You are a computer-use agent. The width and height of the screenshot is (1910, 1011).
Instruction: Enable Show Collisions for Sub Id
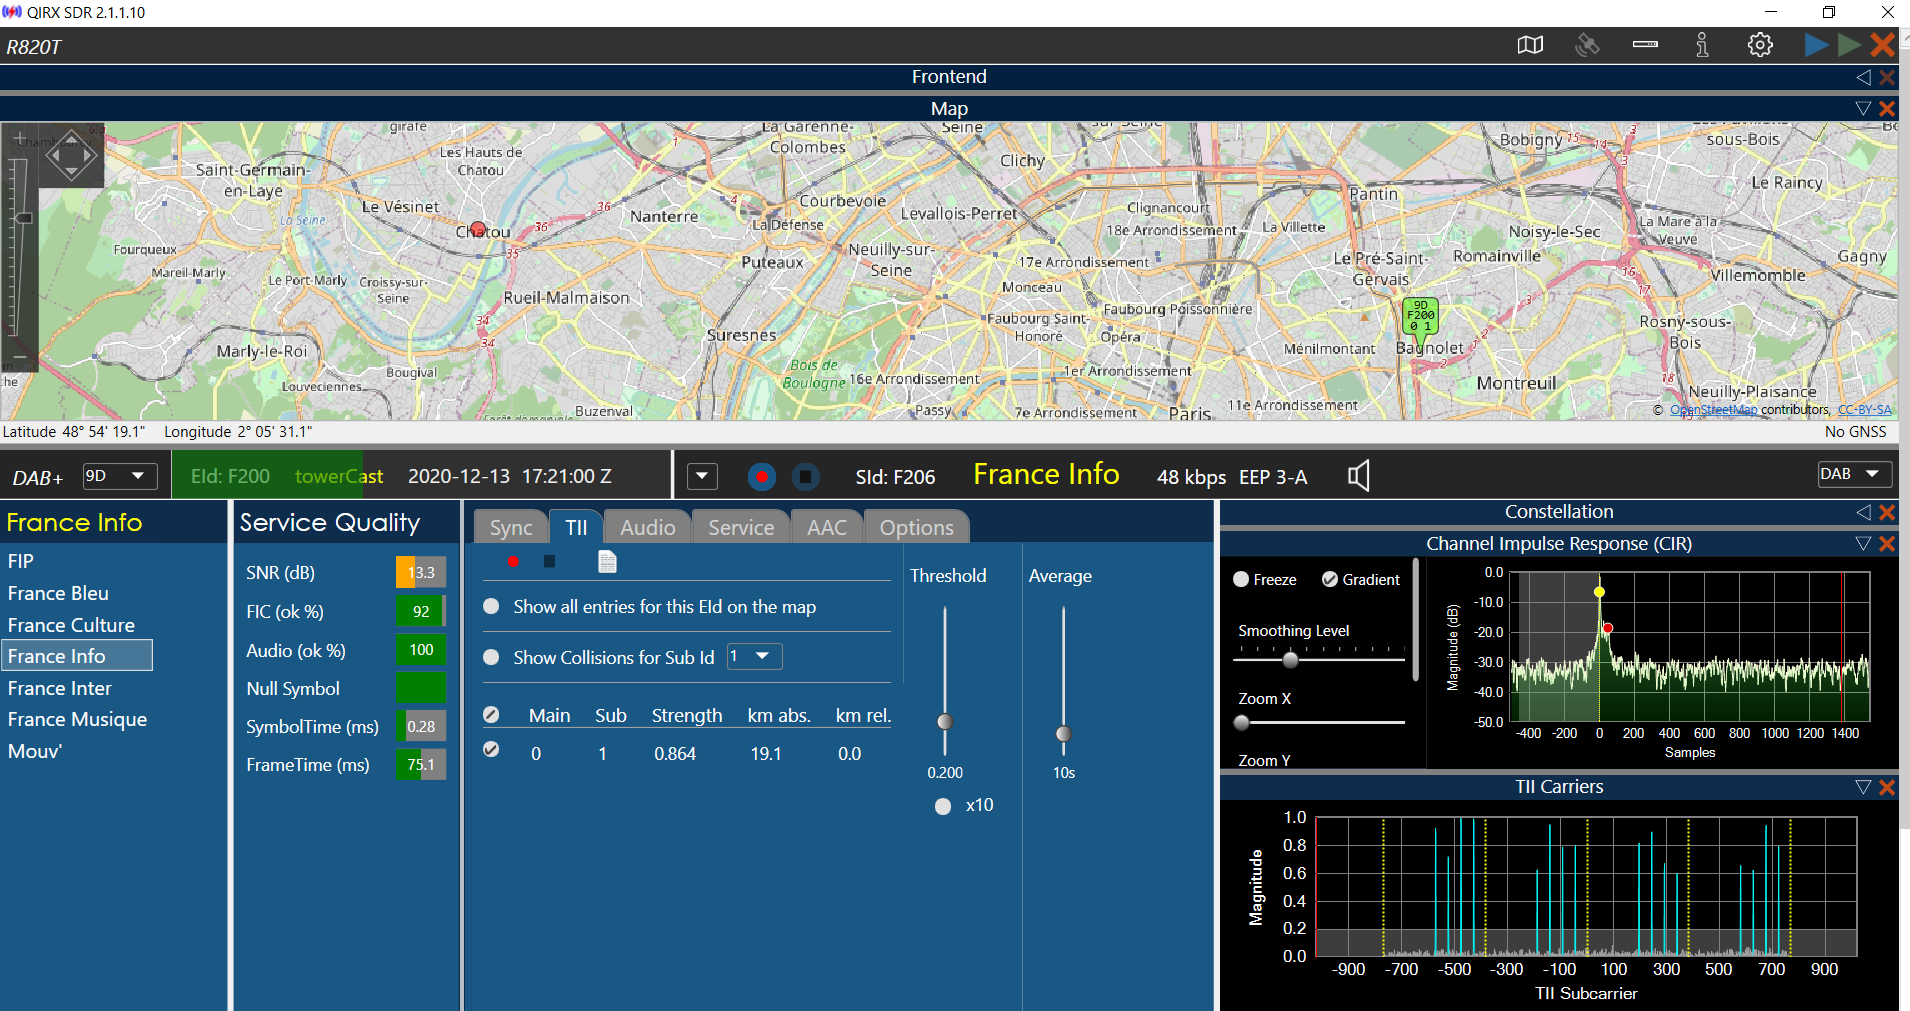pos(491,657)
